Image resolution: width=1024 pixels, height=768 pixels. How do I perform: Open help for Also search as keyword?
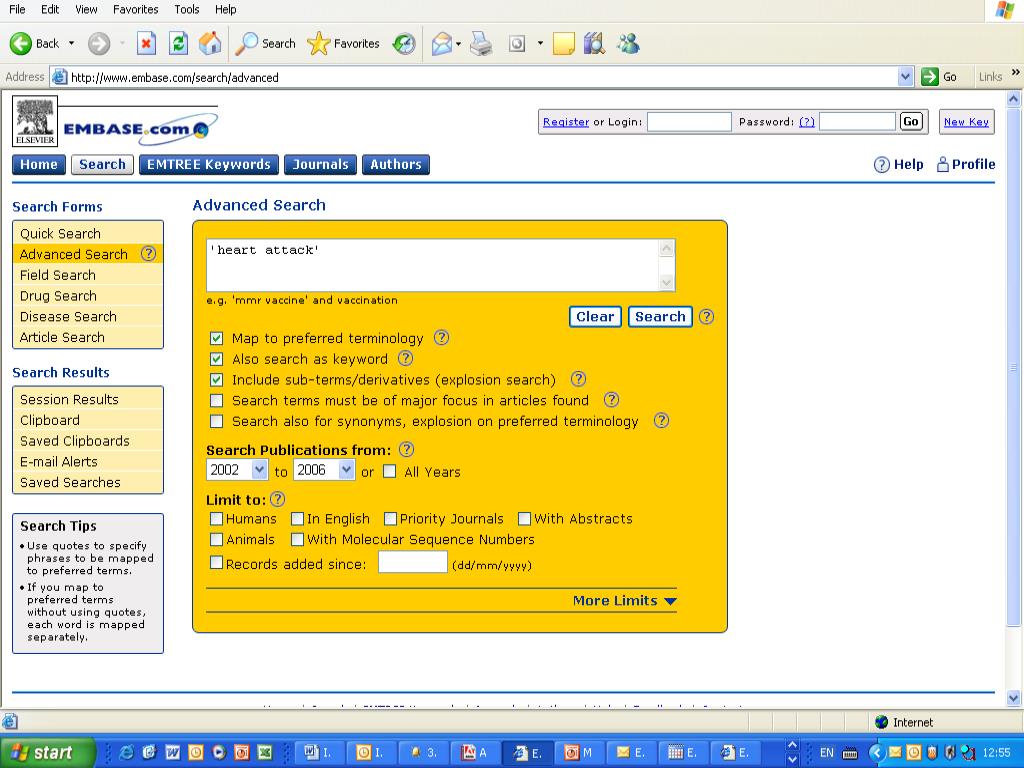click(406, 359)
